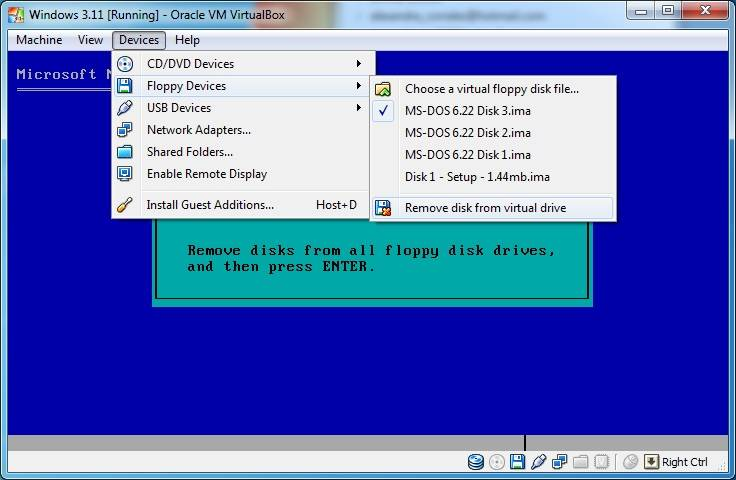Mount MS-DOS 6.22 Disk 1.ima floppy image
Image resolution: width=736 pixels, height=480 pixels.
click(x=467, y=155)
